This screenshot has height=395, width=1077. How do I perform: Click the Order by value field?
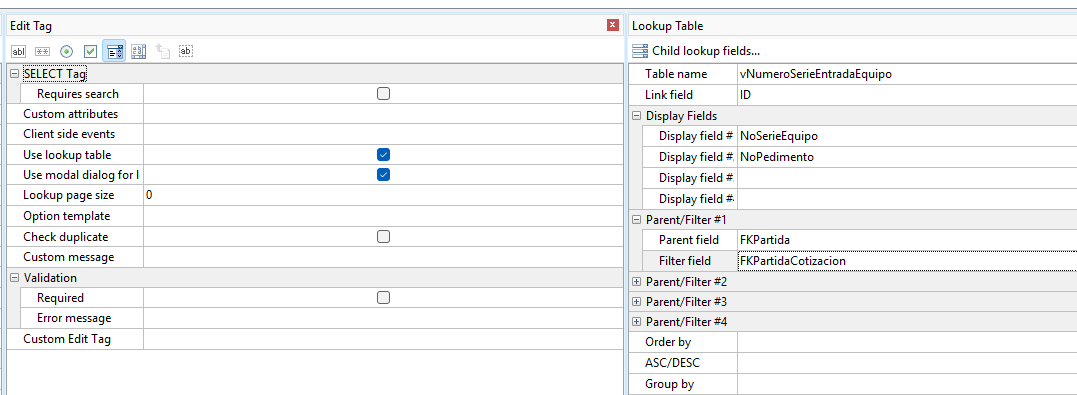(x=907, y=341)
